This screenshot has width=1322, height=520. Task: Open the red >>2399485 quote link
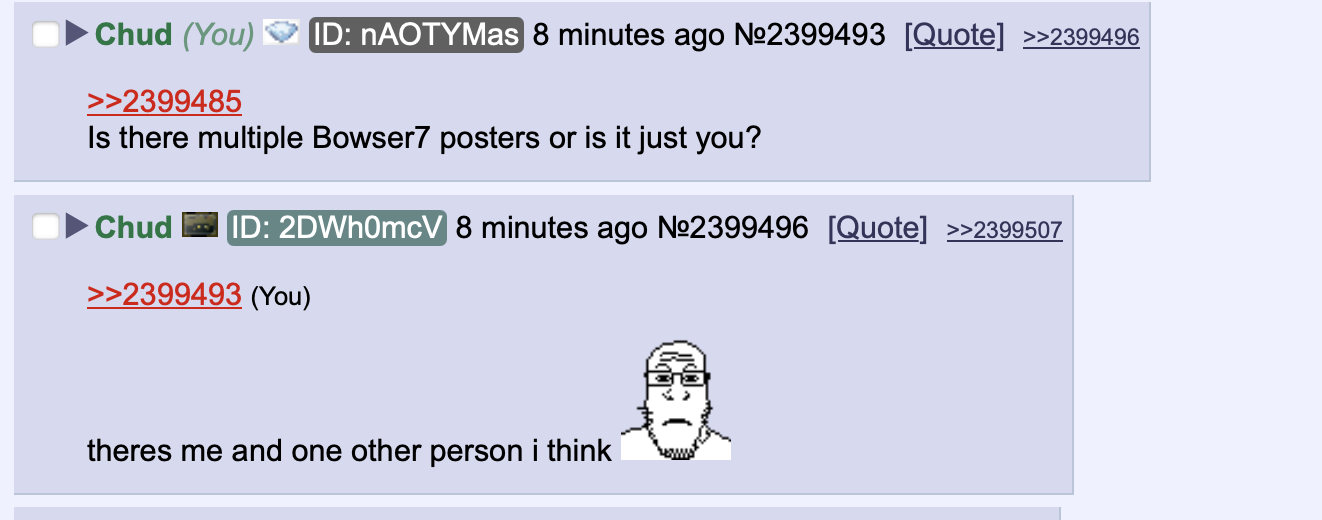[165, 101]
